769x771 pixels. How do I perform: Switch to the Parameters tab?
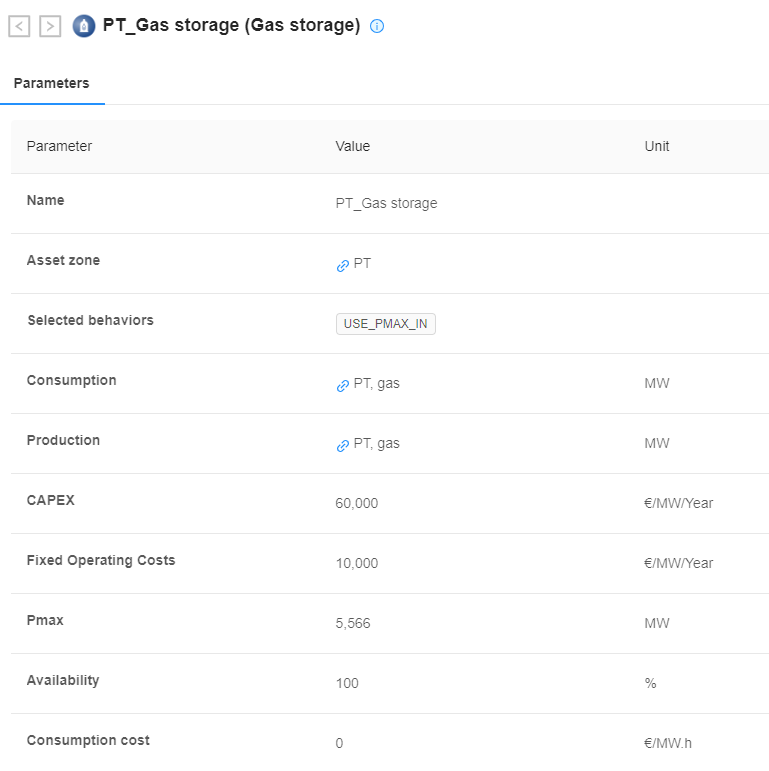[x=52, y=83]
